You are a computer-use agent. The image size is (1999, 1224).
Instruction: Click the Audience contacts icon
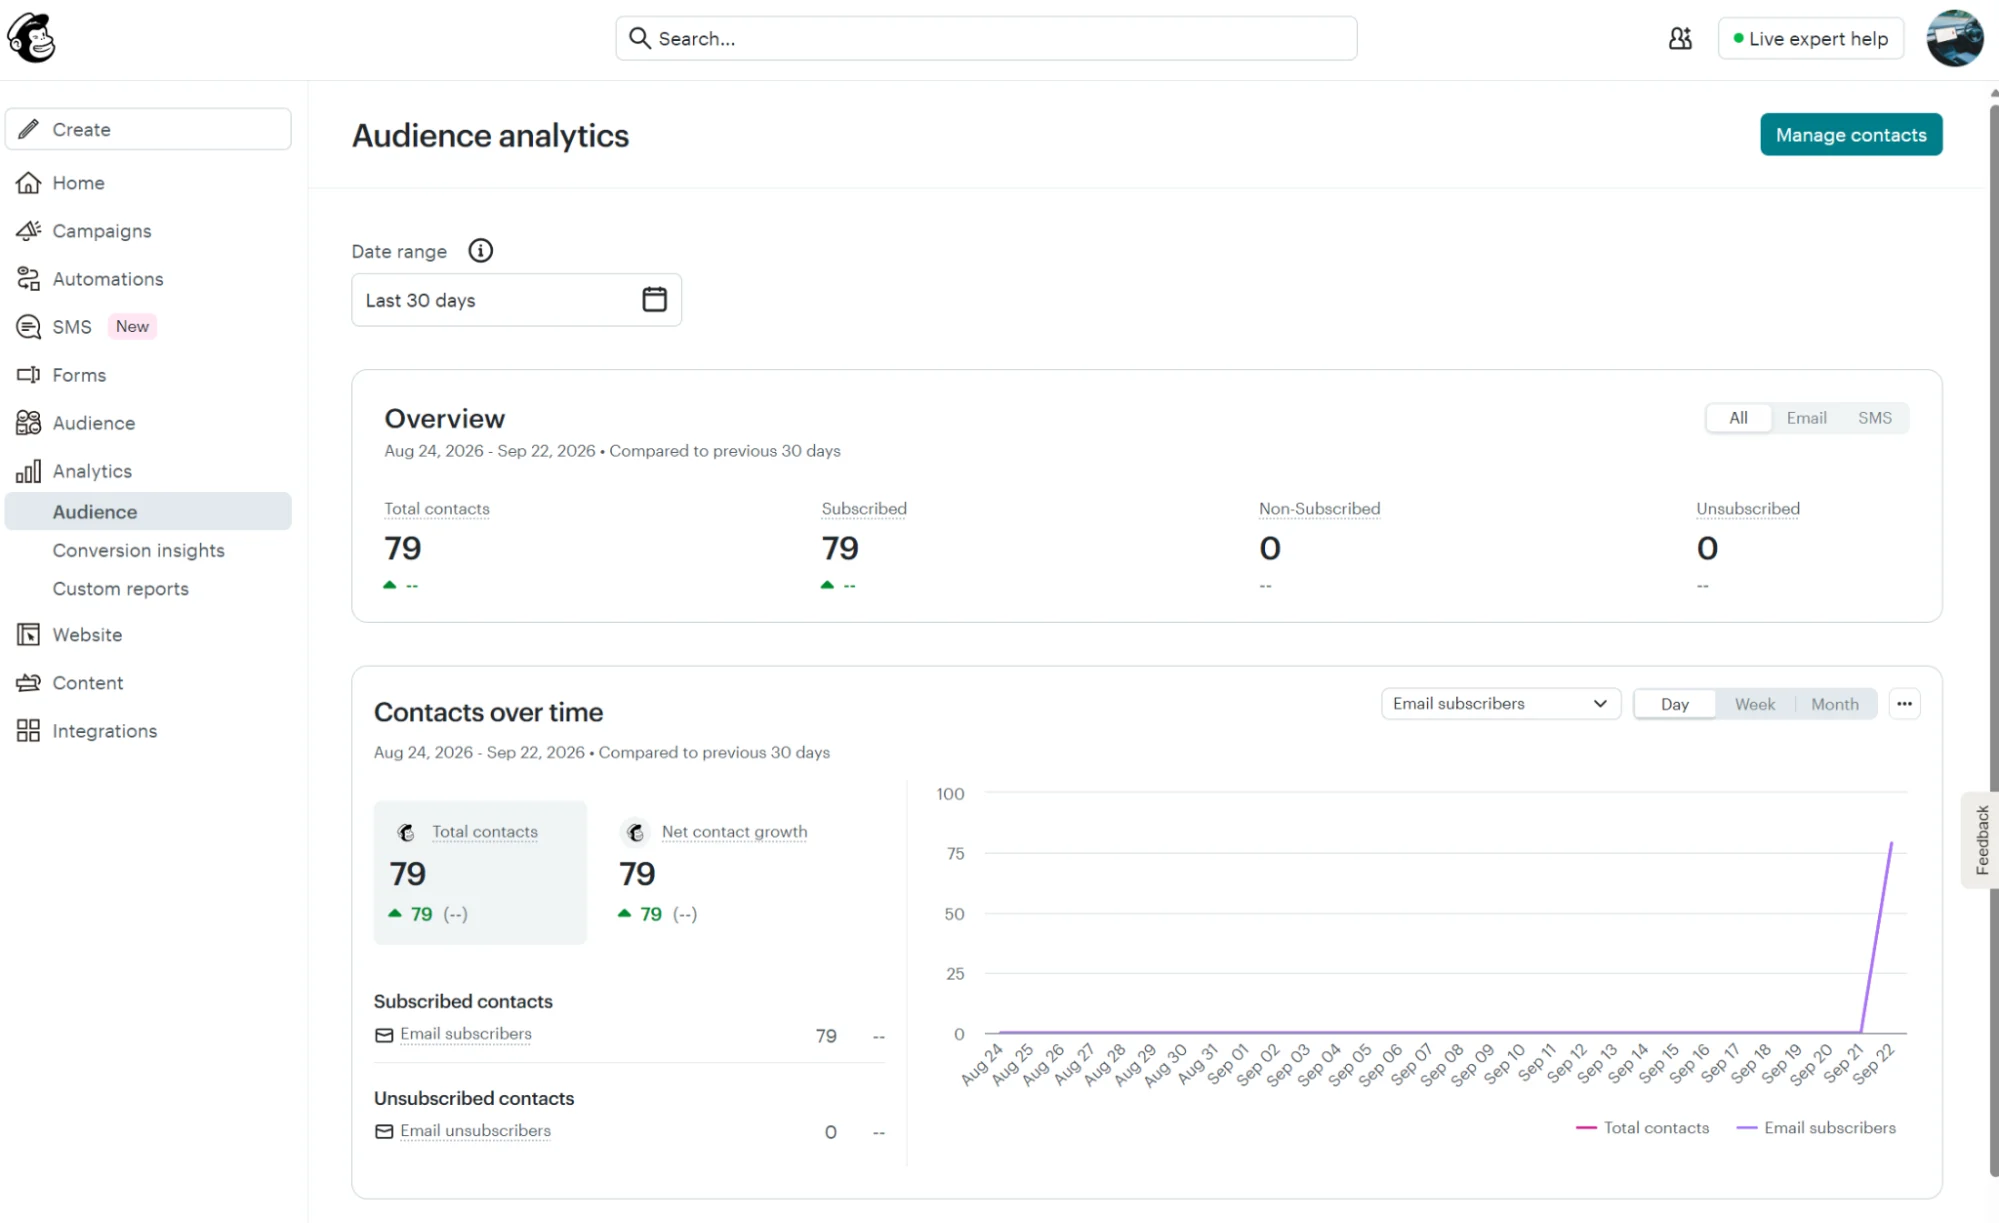tap(29, 423)
